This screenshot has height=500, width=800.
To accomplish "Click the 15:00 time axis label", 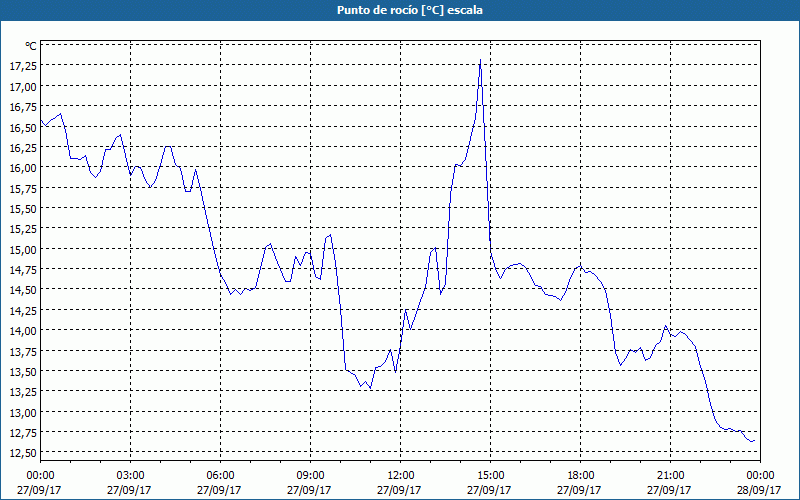I will (x=490, y=476).
